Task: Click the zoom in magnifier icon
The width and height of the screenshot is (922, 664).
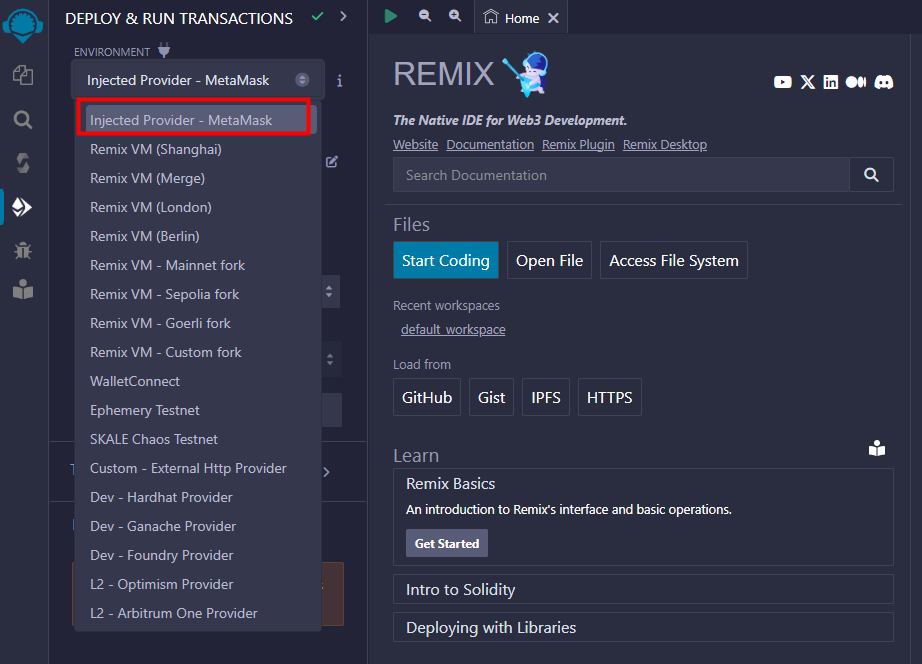Action: point(455,16)
